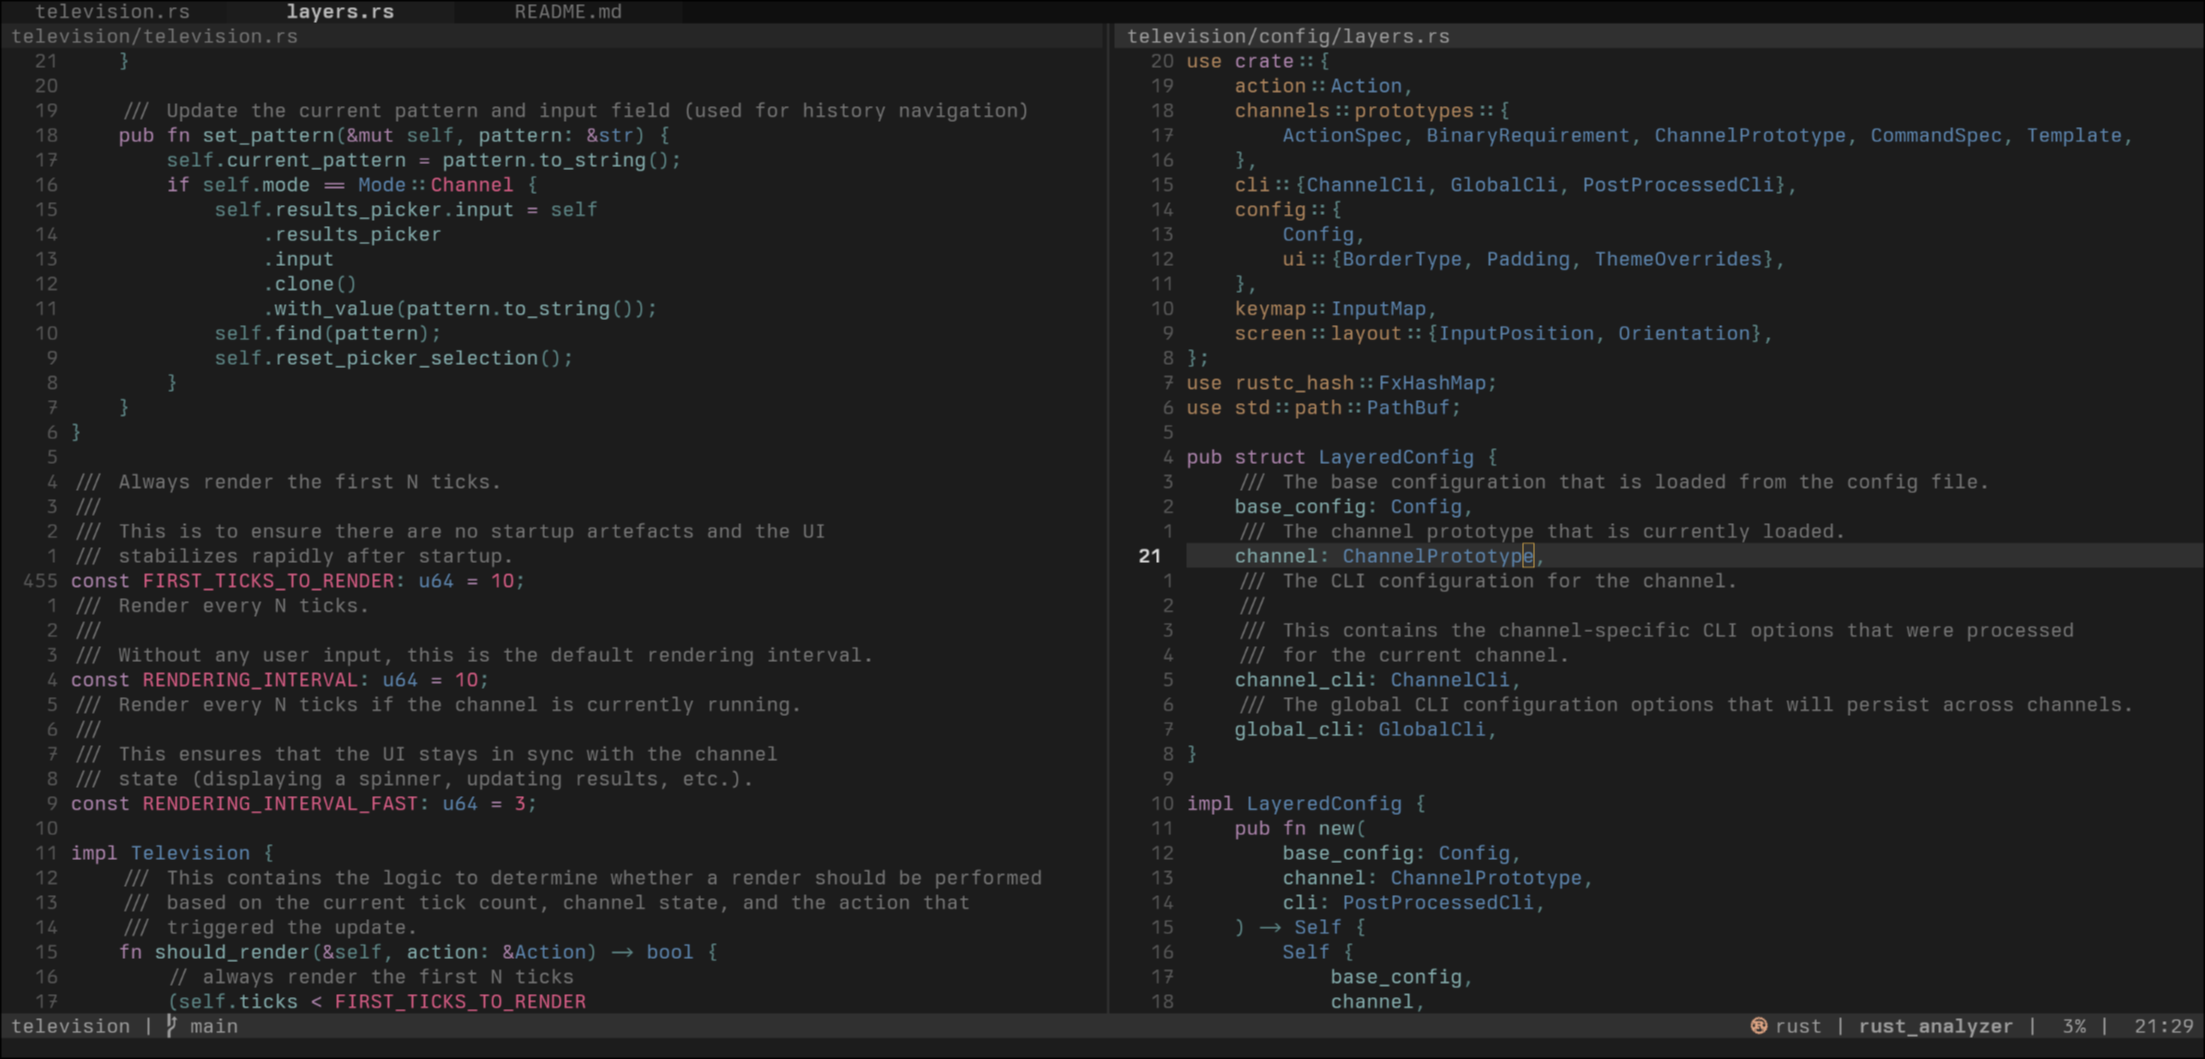Switch to the README.md tab
Viewport: 2205px width, 1059px height.
pyautogui.click(x=567, y=11)
